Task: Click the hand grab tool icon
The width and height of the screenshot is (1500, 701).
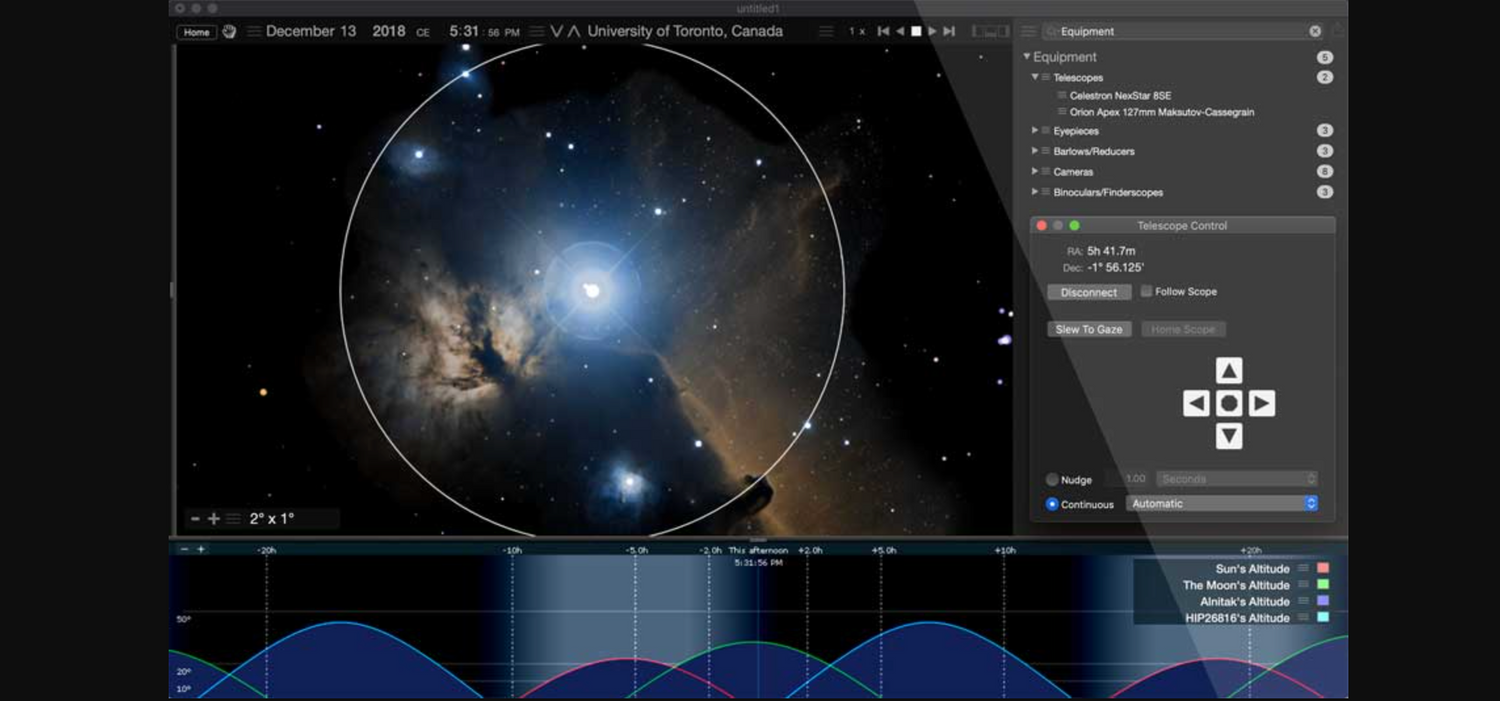Action: click(229, 32)
